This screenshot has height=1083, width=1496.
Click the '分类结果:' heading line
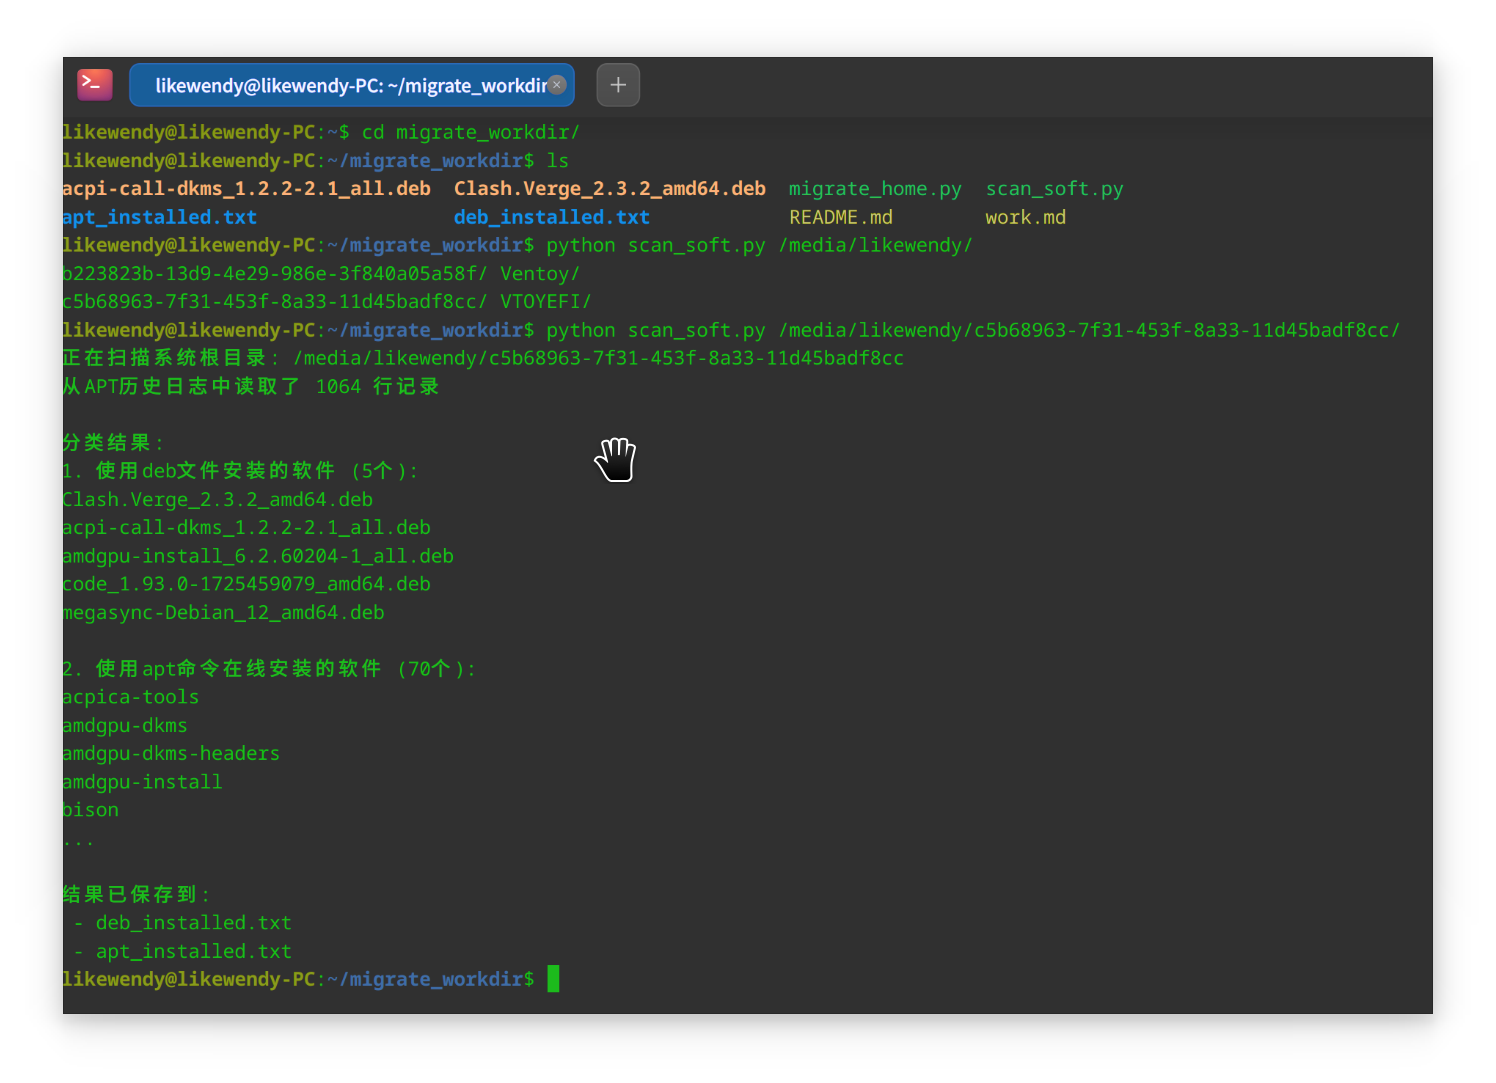pos(114,443)
